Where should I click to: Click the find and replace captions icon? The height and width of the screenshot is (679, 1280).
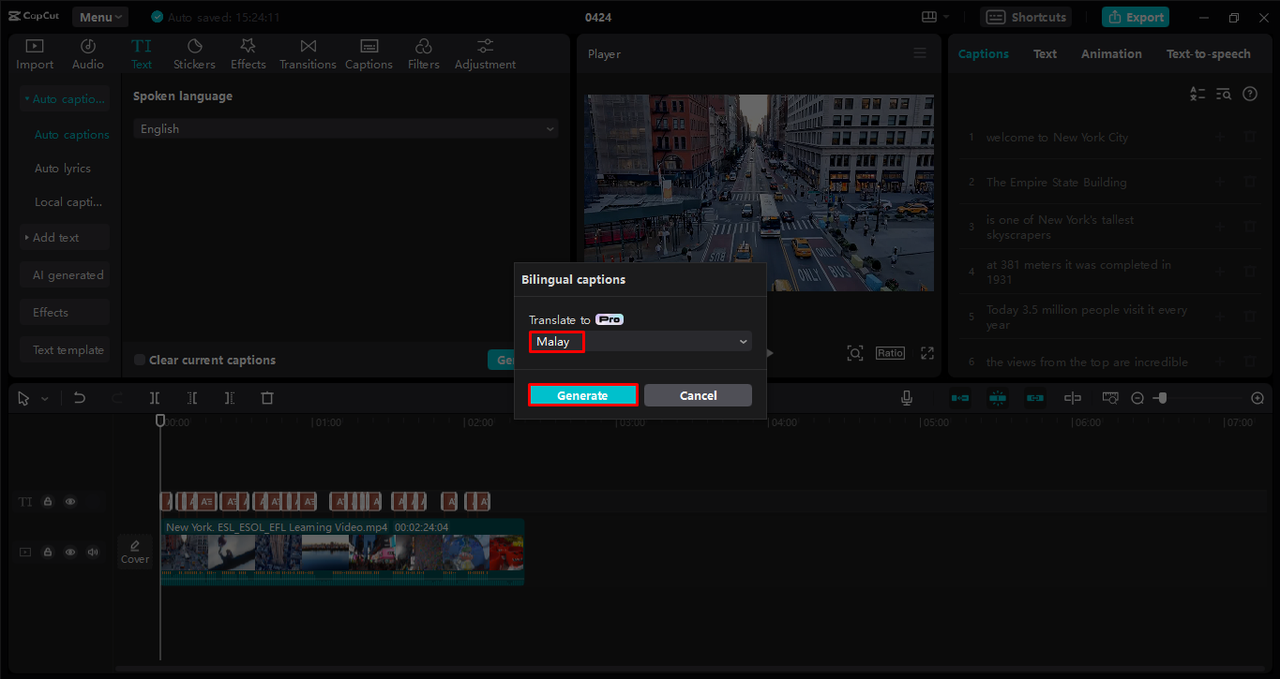(x=1224, y=94)
